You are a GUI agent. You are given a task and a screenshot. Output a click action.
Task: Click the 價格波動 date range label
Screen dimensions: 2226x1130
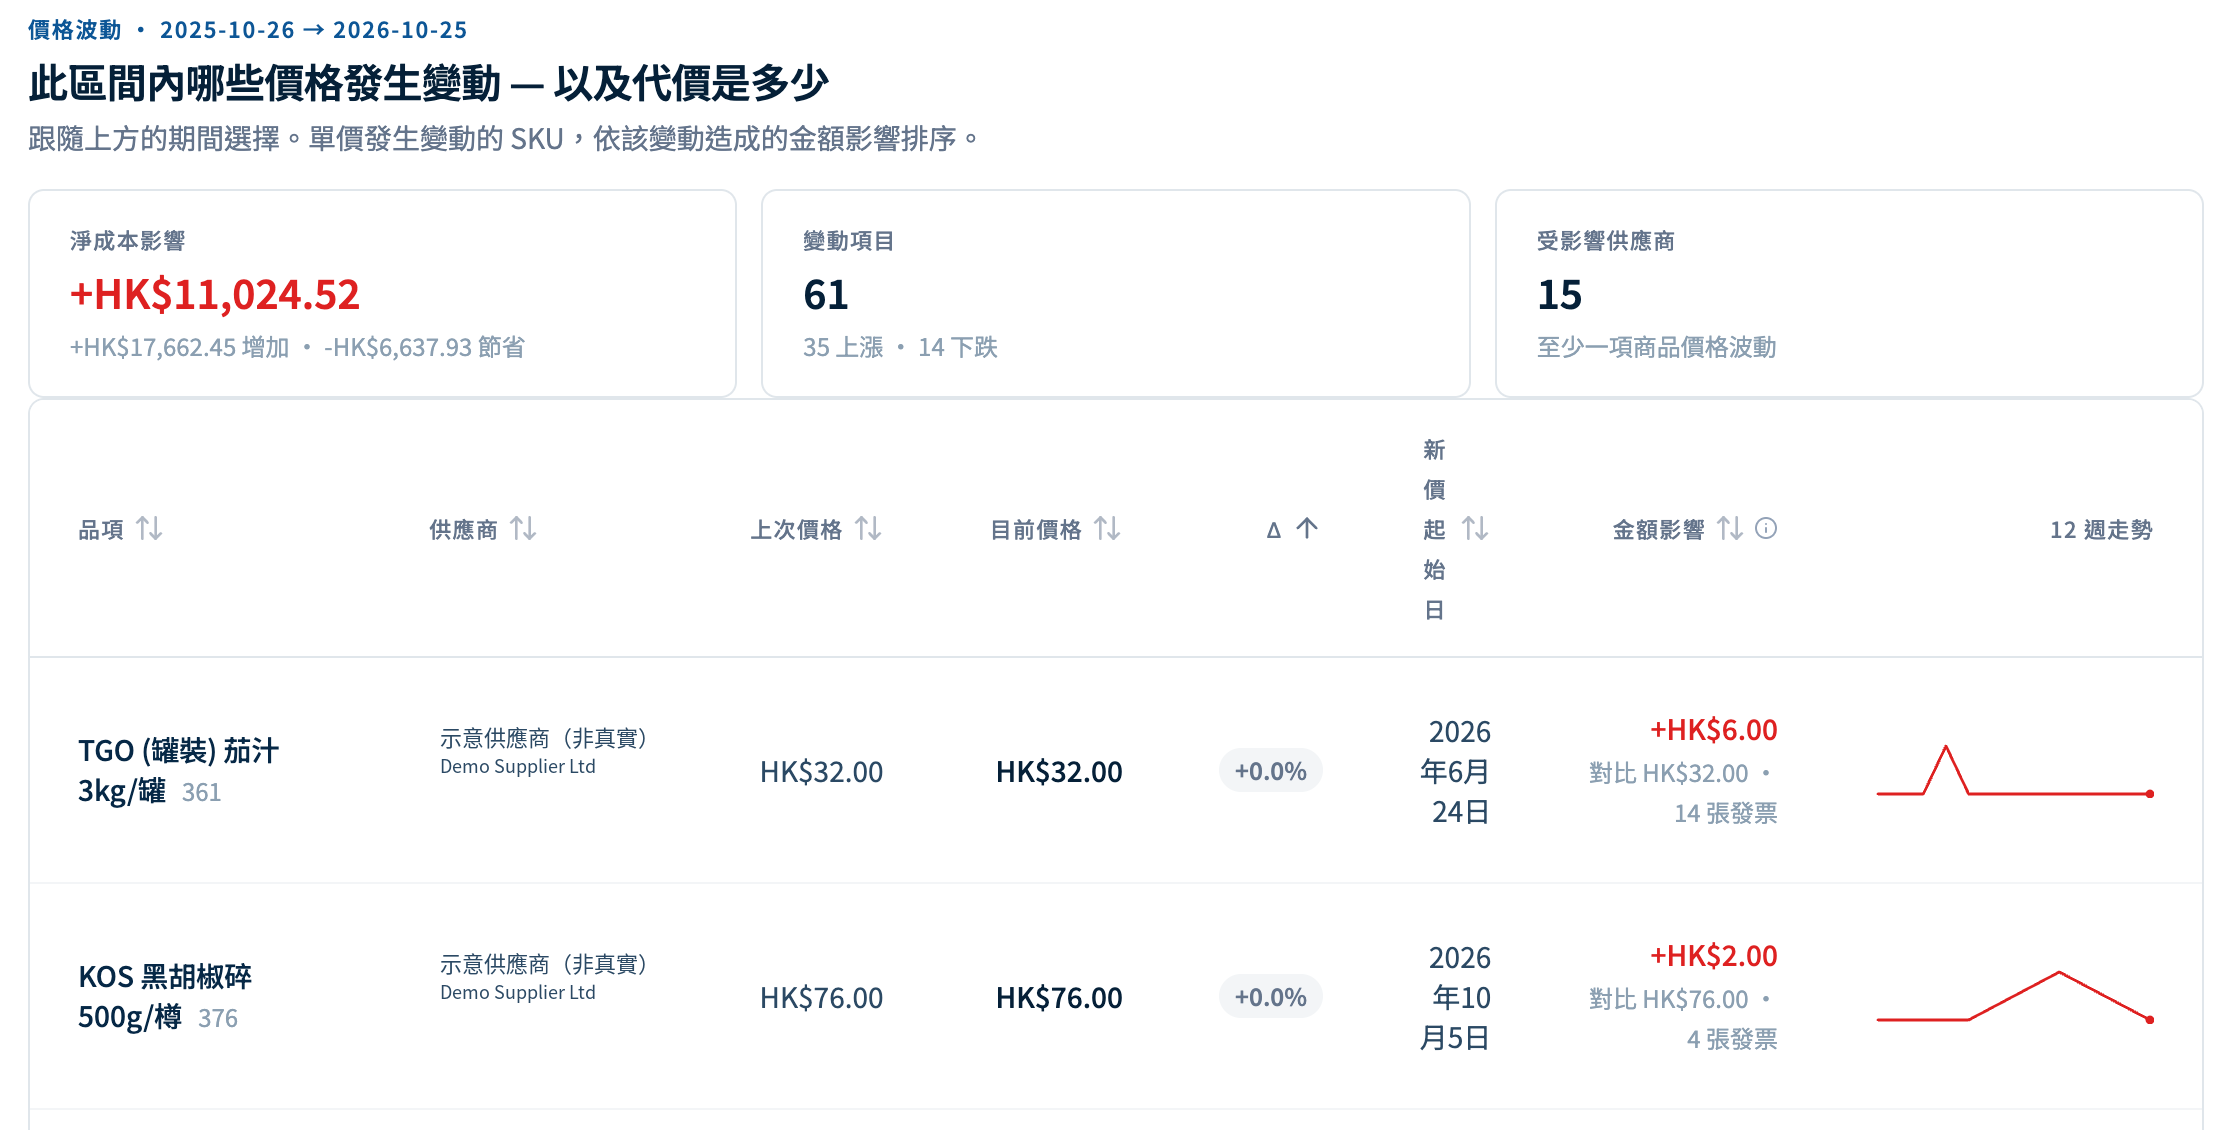pos(248,30)
